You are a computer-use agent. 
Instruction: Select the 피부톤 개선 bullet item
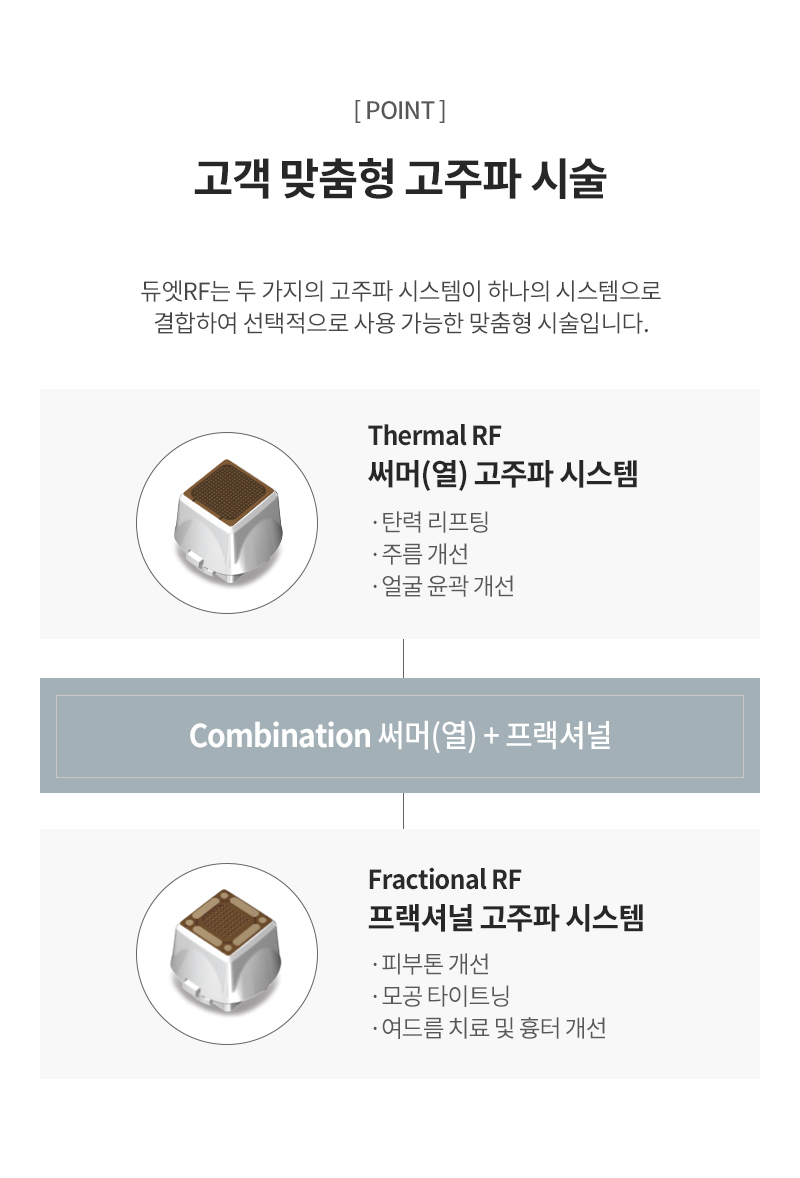[x=431, y=963]
